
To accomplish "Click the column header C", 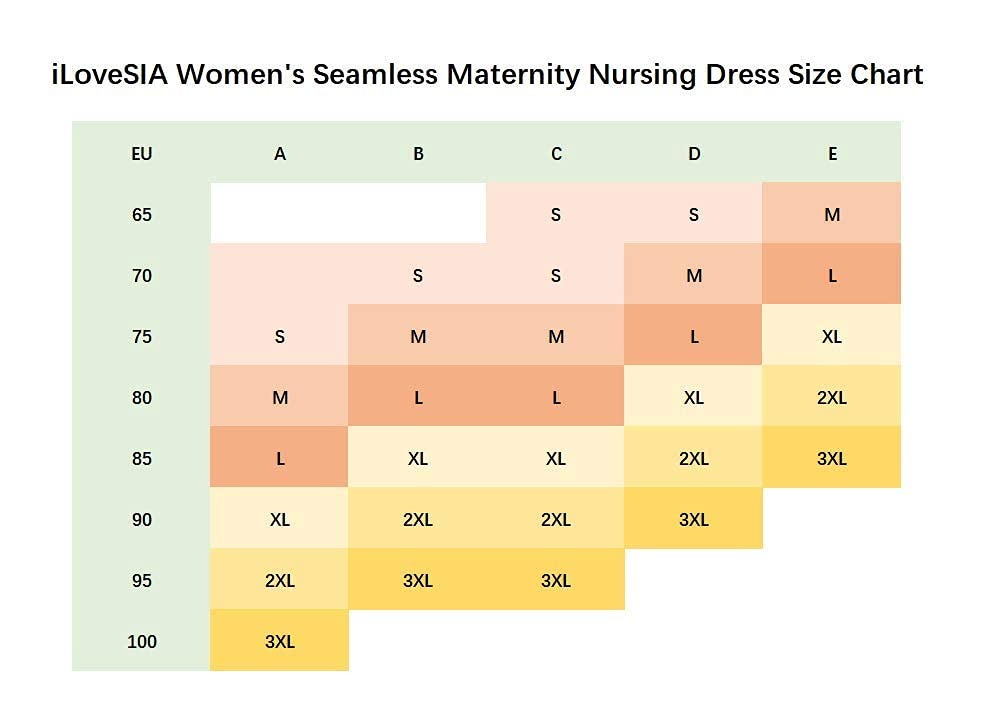I will 556,154.
